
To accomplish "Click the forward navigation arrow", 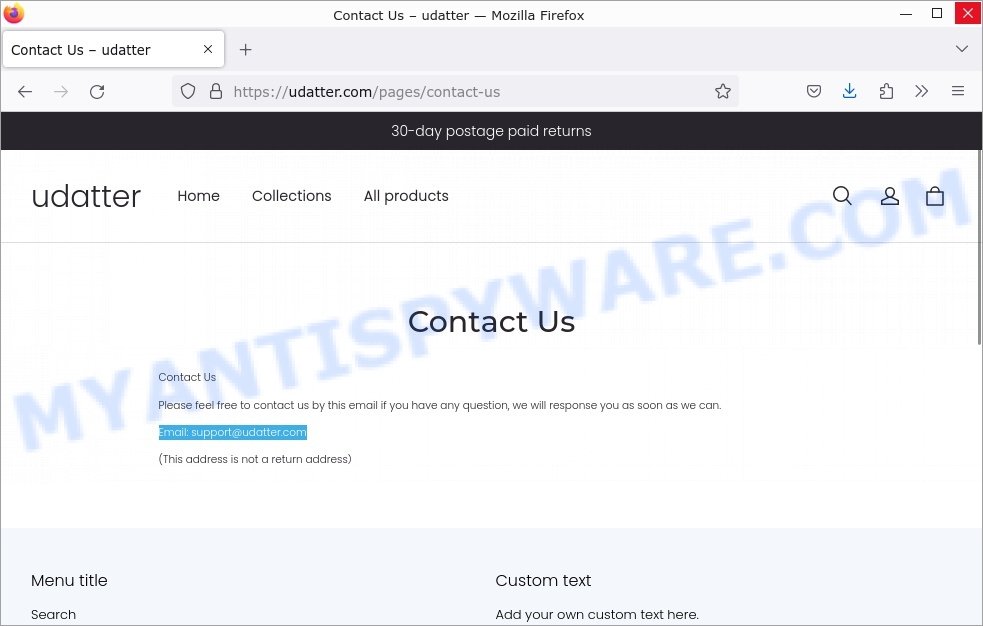I will click(61, 92).
